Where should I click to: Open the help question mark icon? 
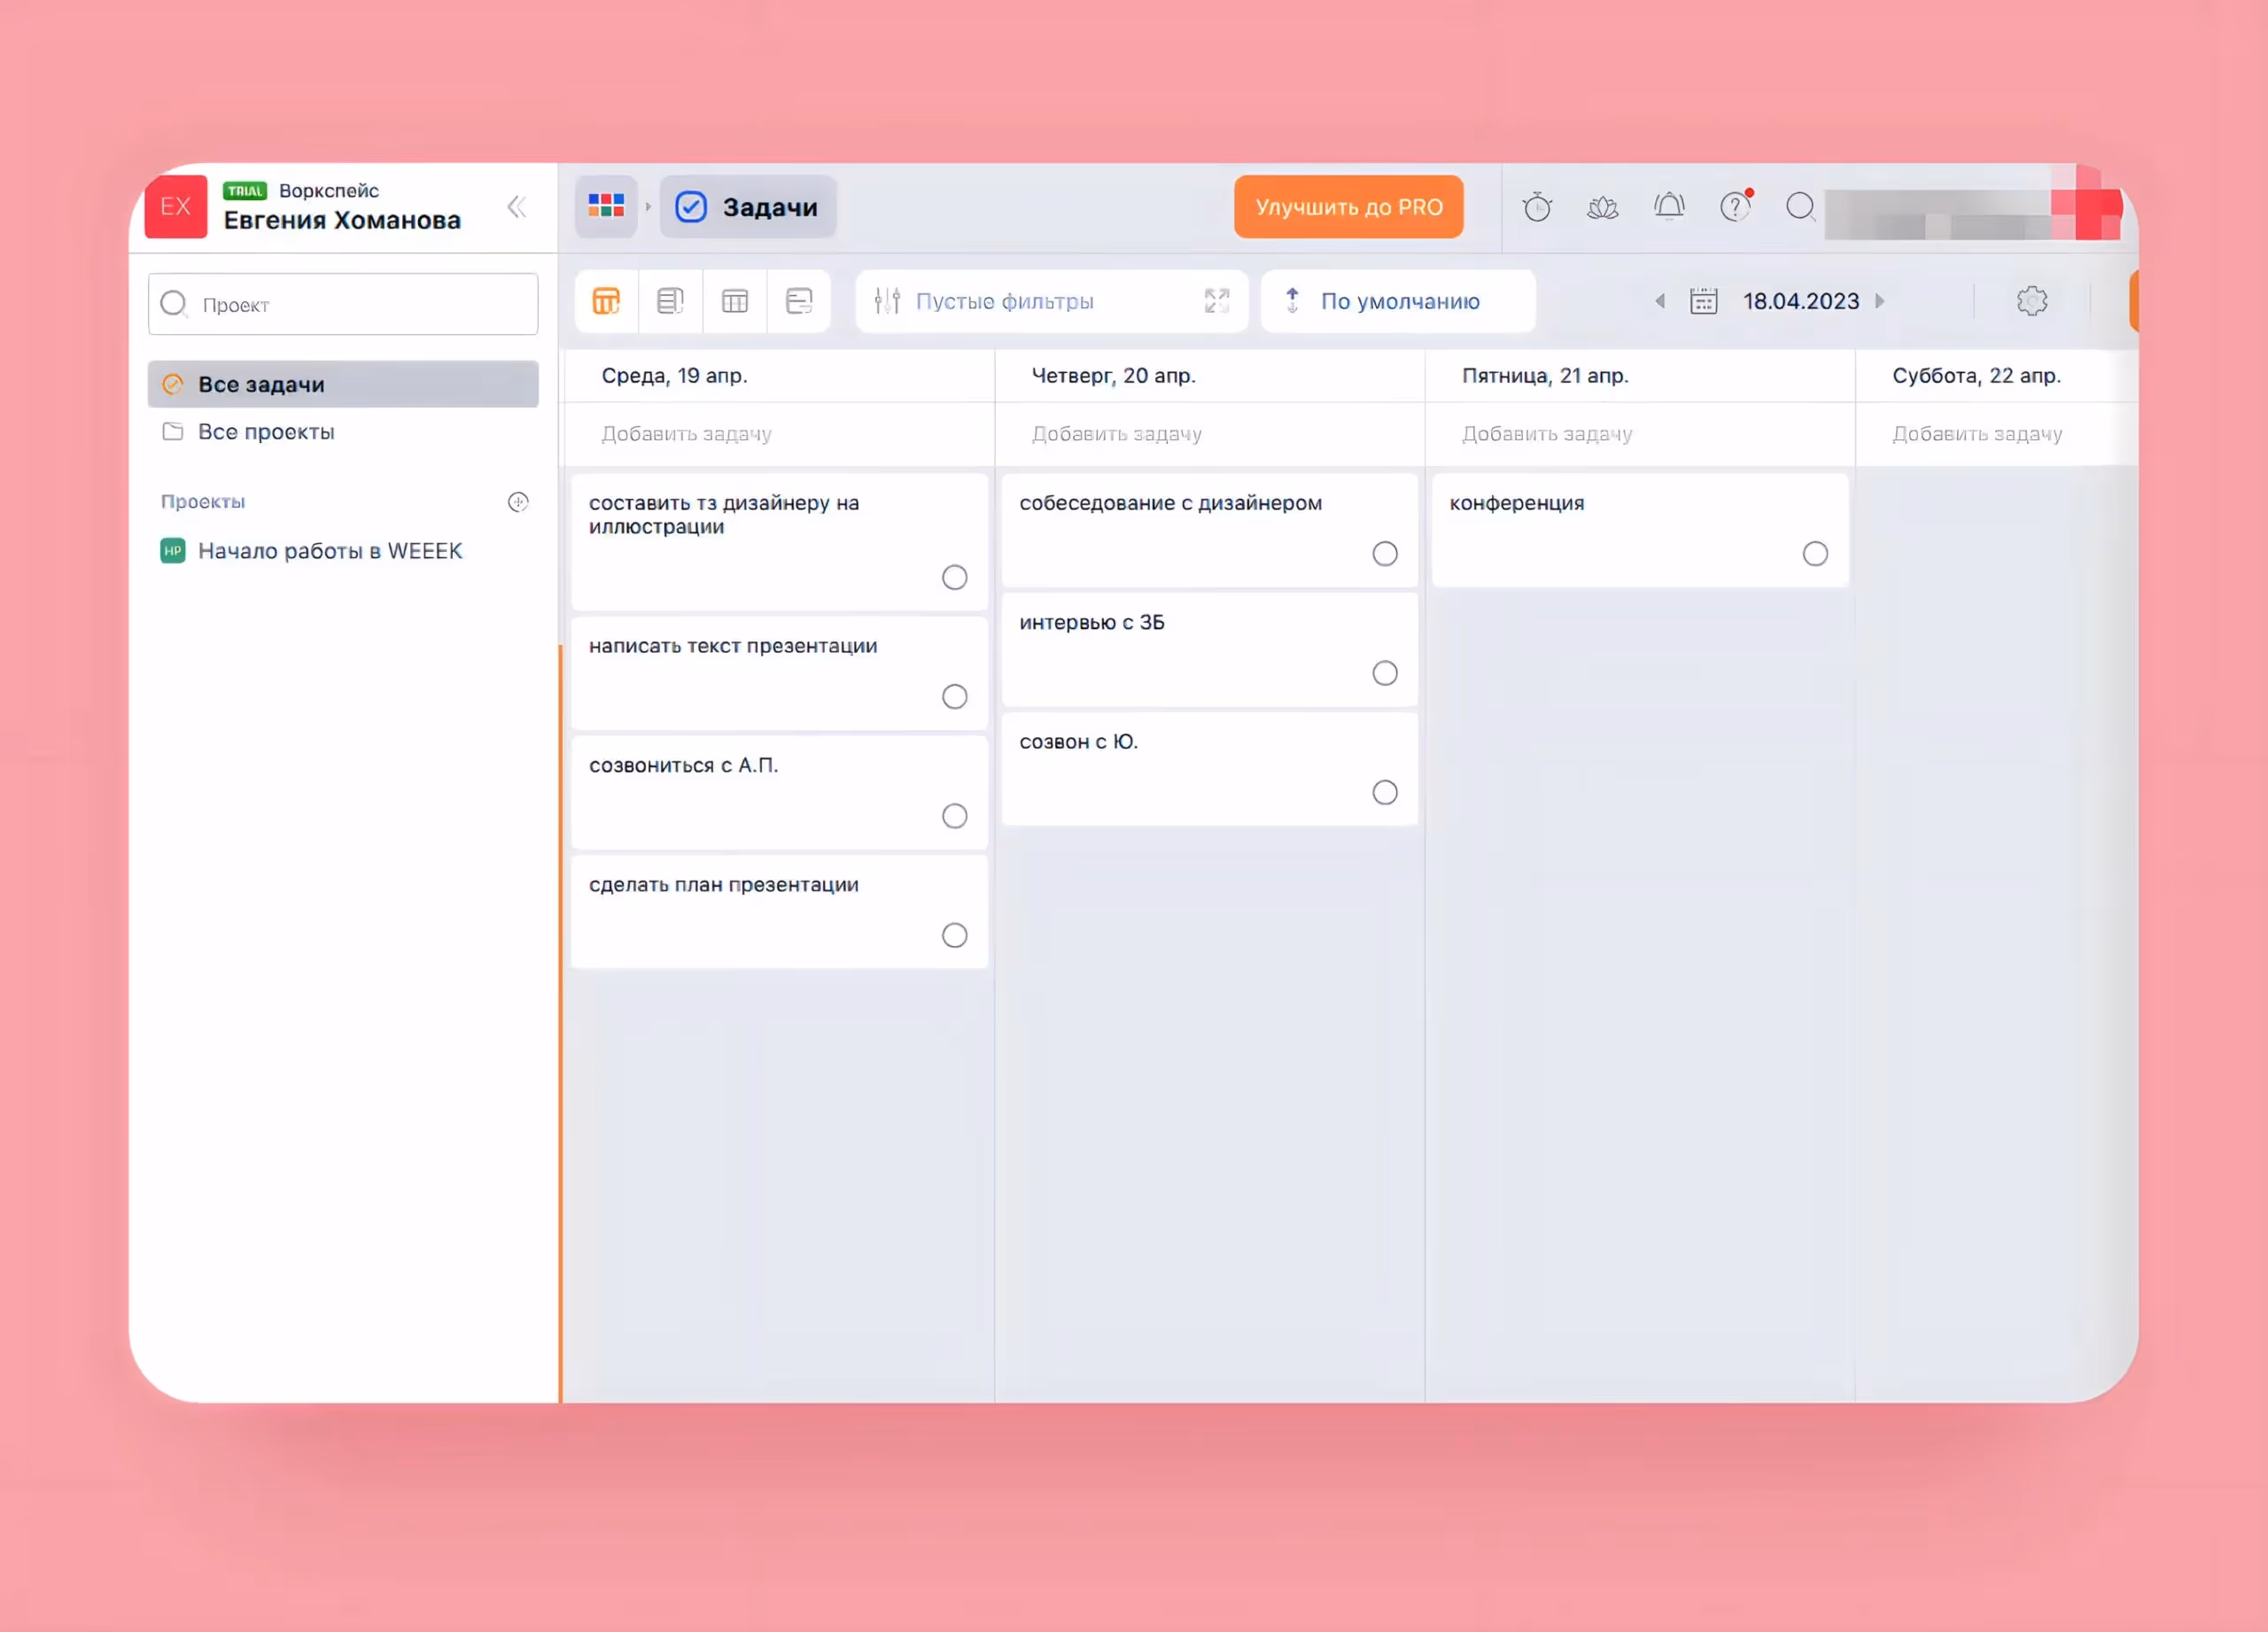1734,207
